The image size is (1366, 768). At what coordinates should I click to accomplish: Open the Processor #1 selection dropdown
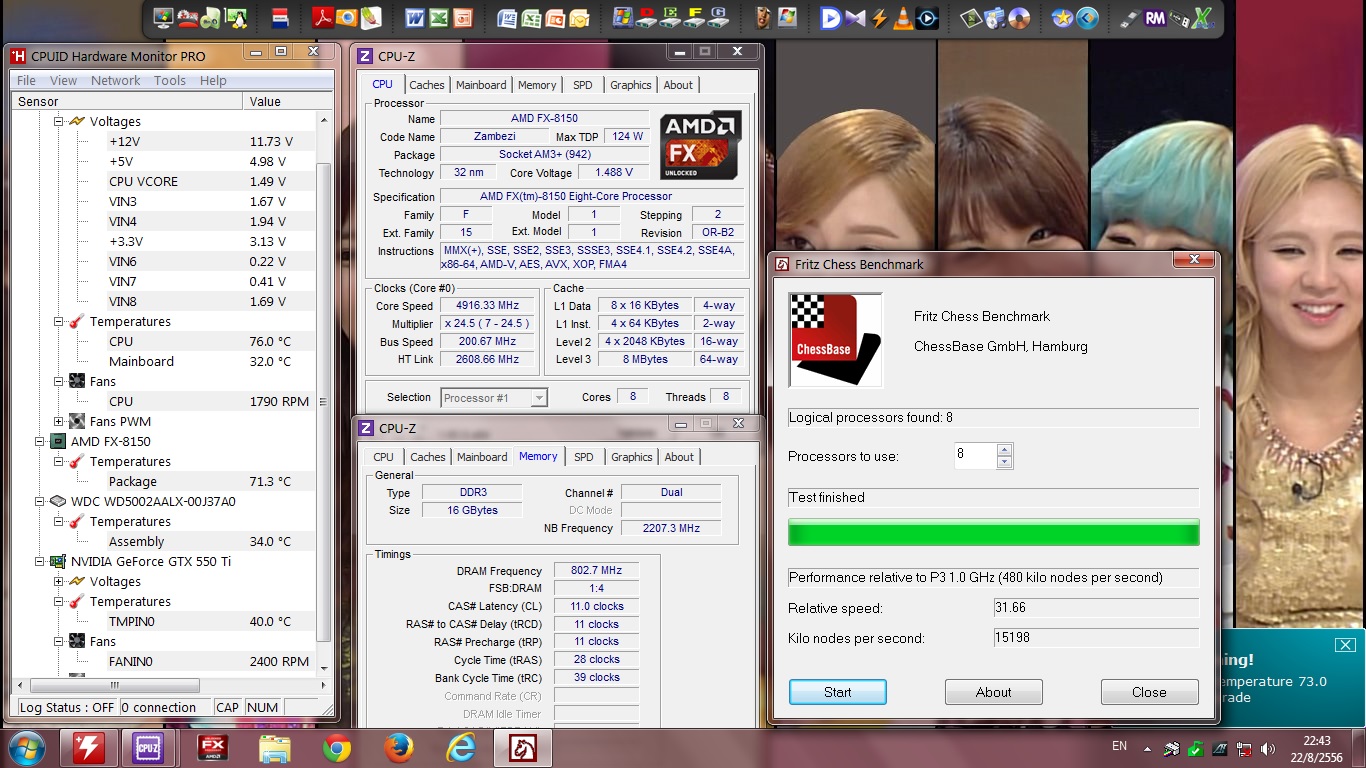pyautogui.click(x=494, y=397)
